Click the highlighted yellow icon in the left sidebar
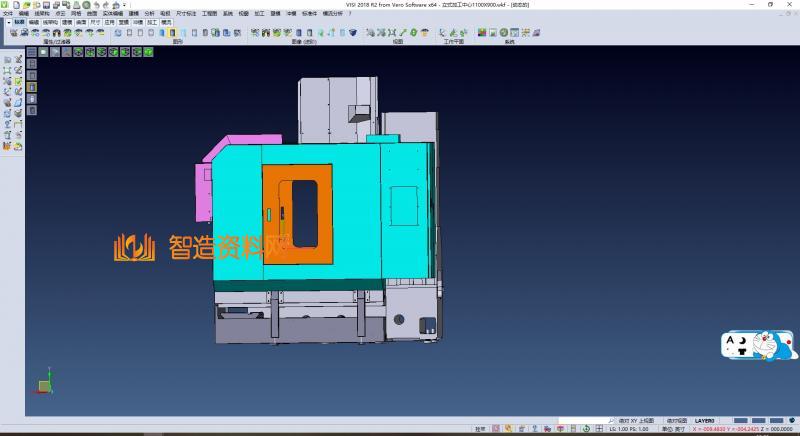The image size is (800, 436). (x=31, y=87)
